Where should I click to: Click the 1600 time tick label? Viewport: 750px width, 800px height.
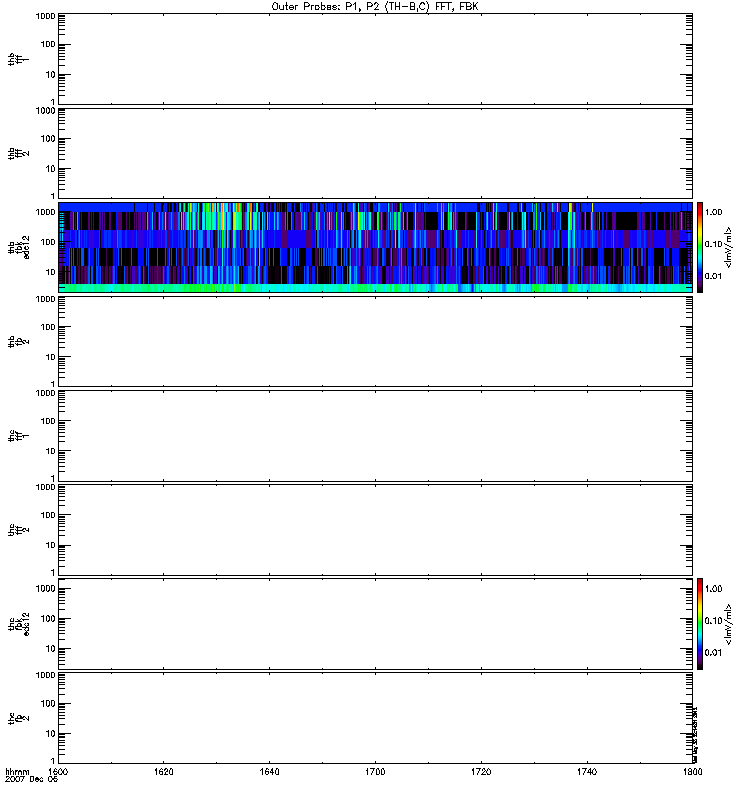click(59, 773)
